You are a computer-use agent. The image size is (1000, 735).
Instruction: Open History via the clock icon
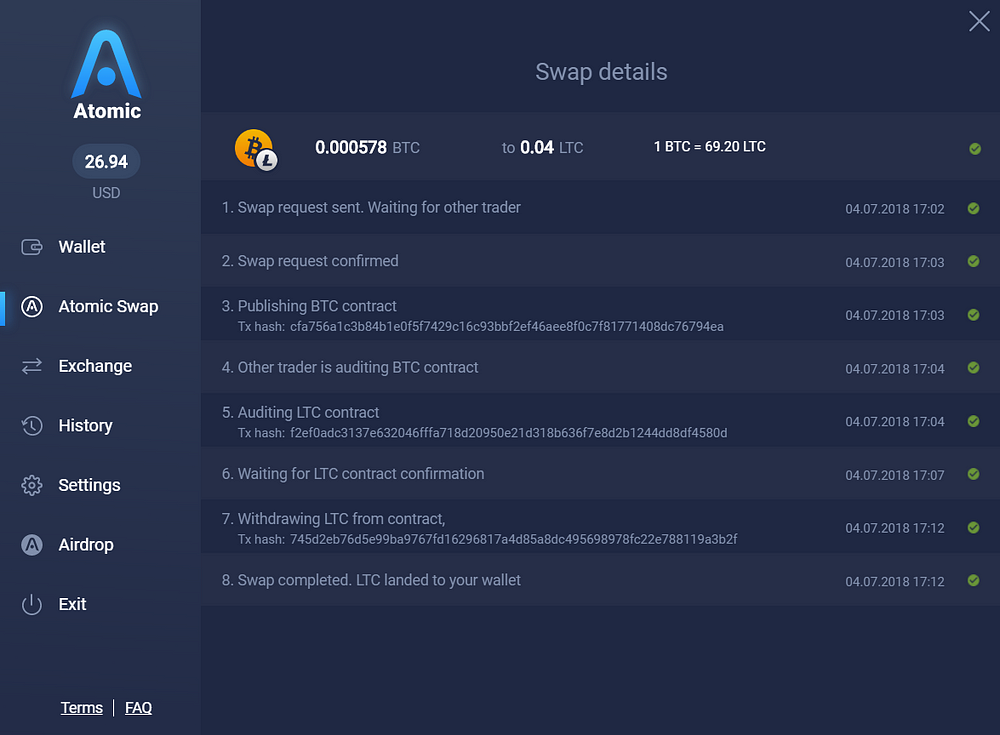[x=32, y=426]
